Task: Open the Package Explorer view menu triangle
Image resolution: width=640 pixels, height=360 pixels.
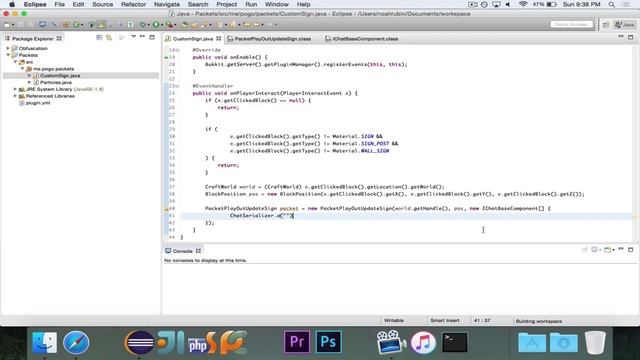Action: [133, 37]
